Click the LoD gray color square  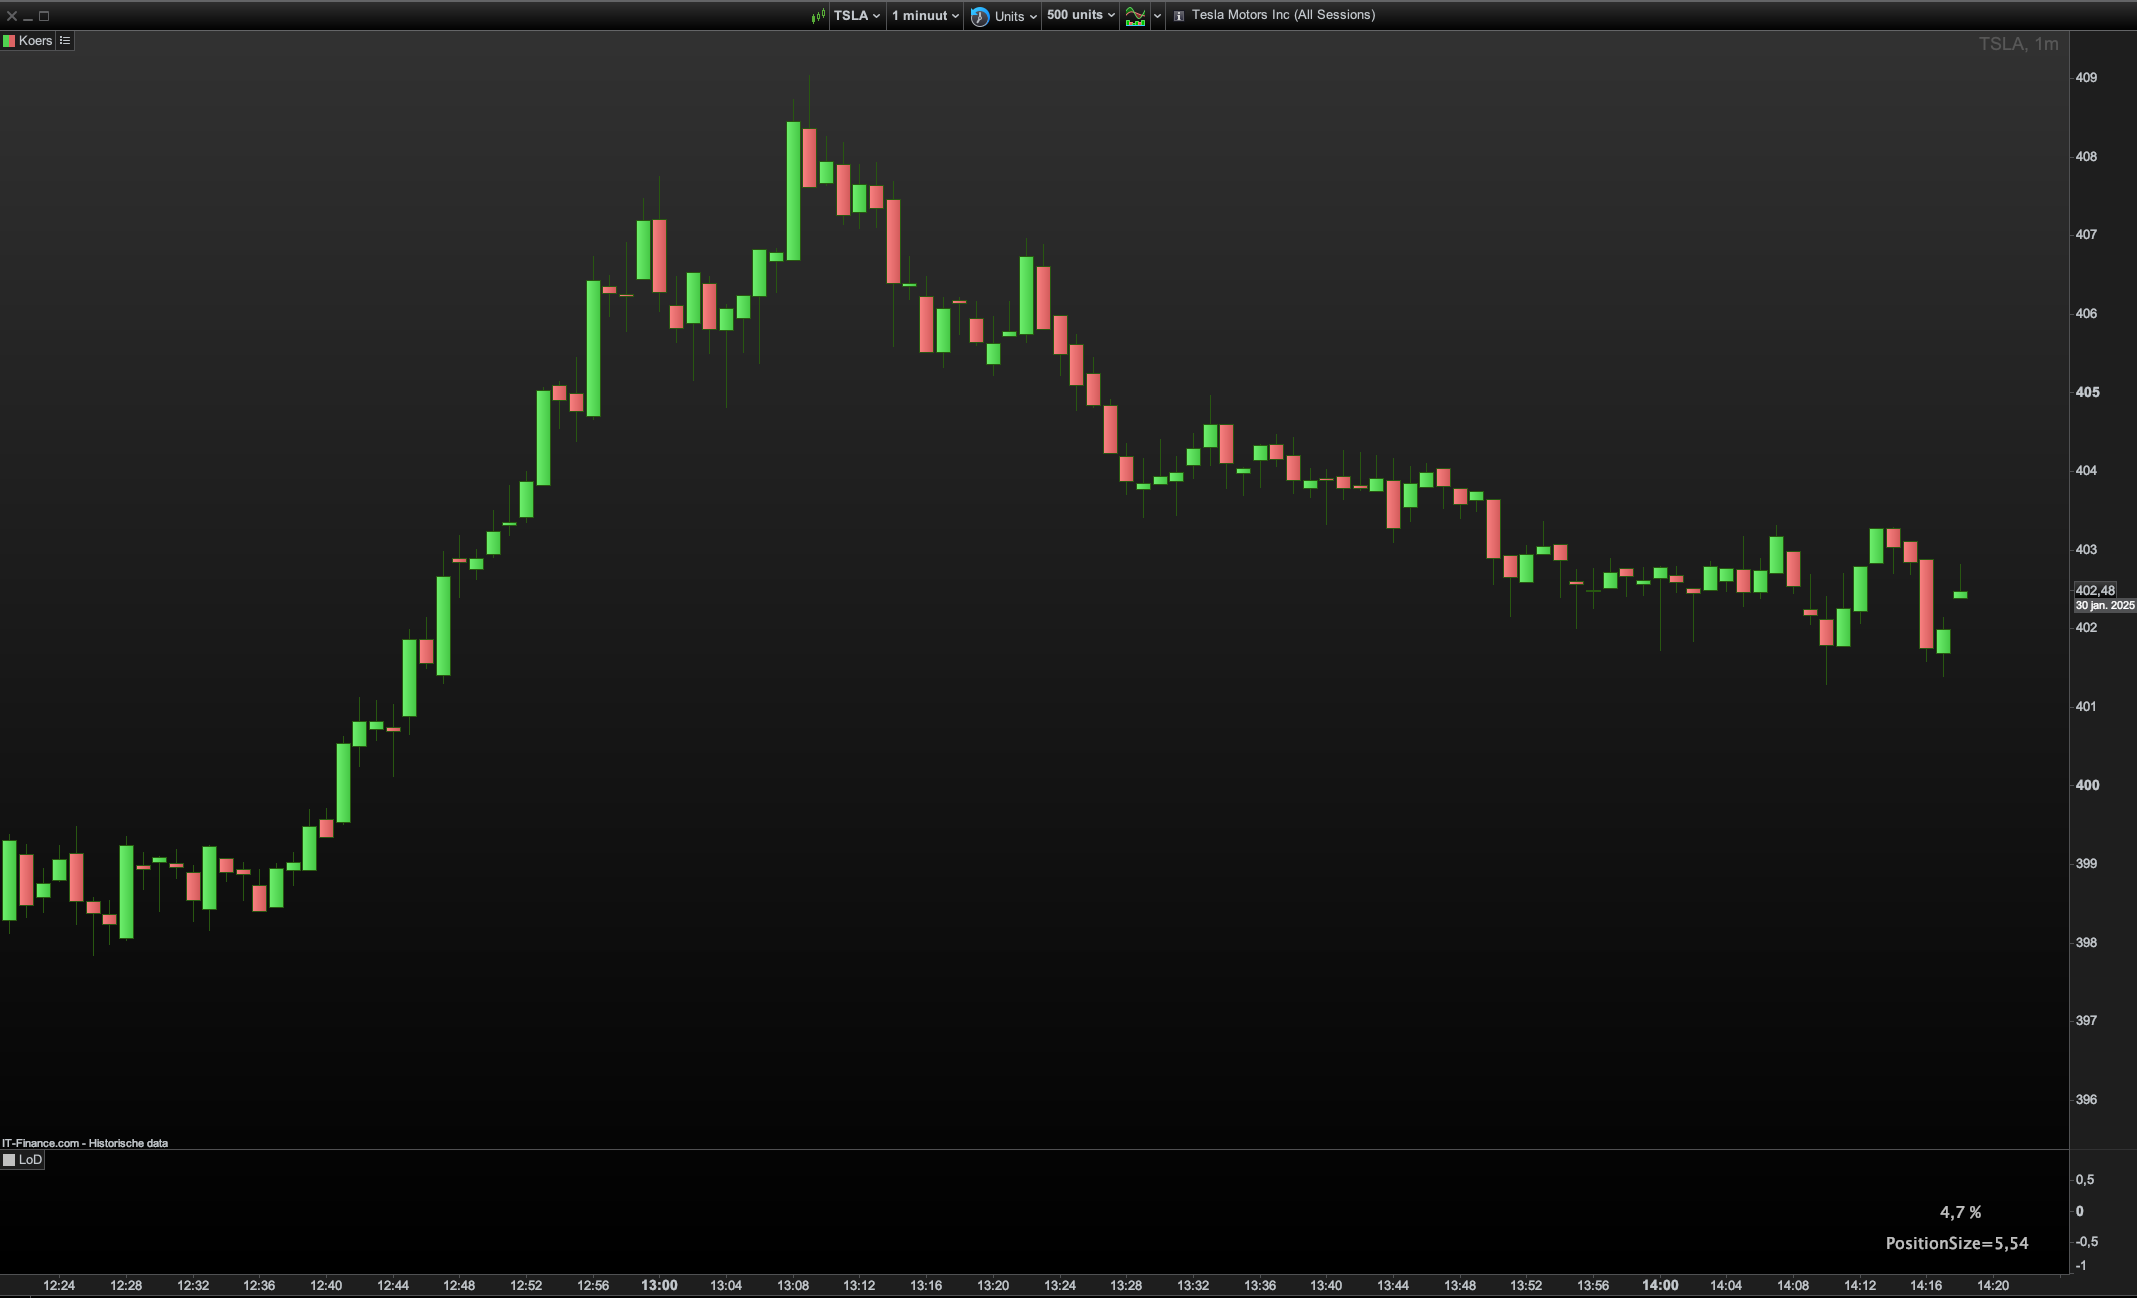9,1160
